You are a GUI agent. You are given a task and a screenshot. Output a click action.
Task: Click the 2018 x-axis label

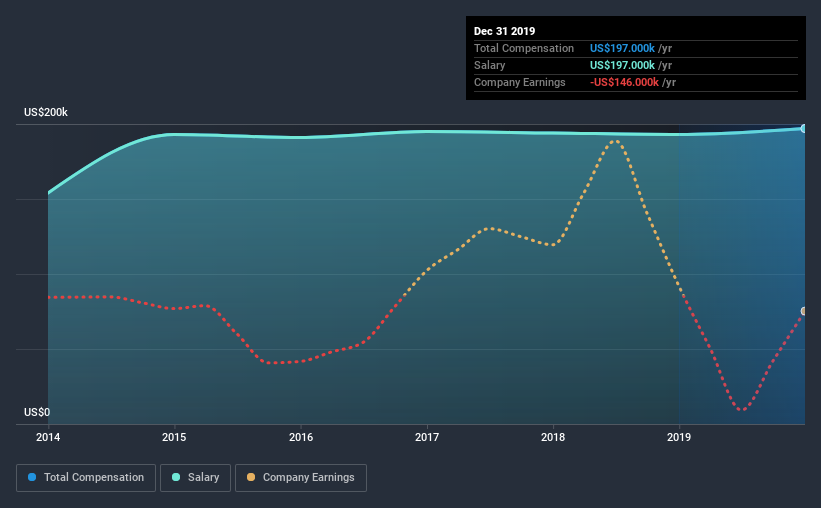pyautogui.click(x=553, y=437)
